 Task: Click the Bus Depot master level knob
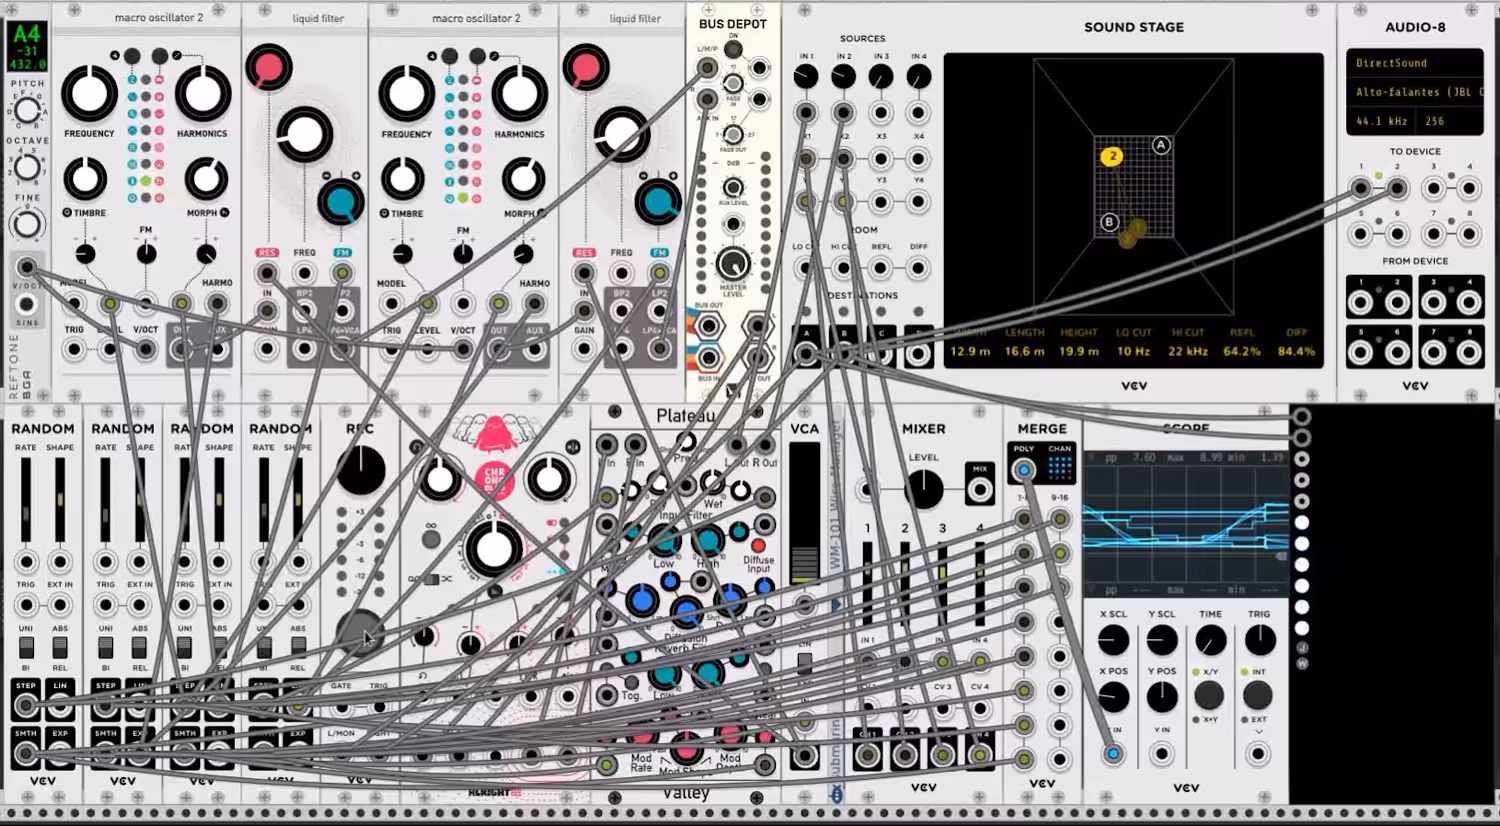coord(733,264)
